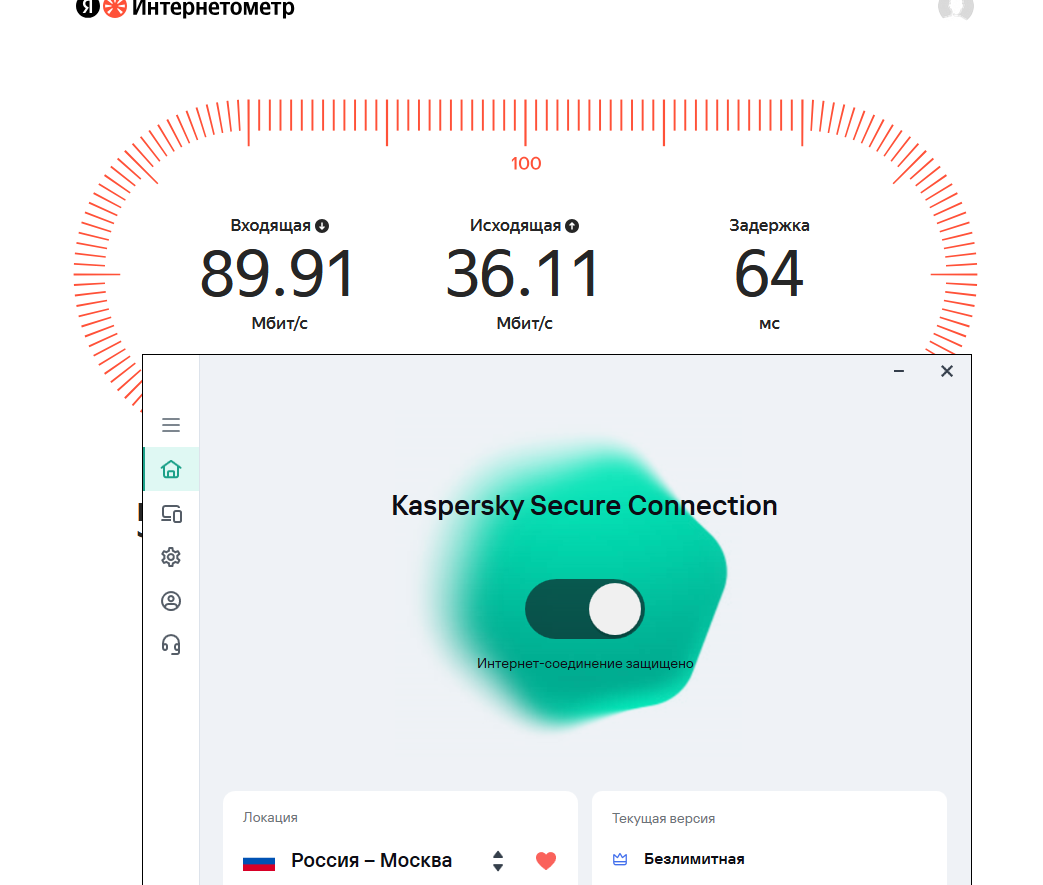Click the 89.91 incoming speed value

(277, 273)
